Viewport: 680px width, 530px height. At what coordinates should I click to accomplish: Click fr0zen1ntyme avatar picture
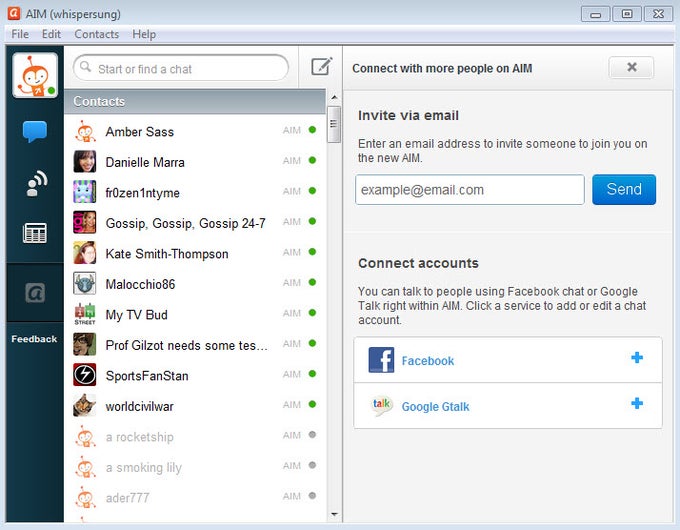pos(85,192)
